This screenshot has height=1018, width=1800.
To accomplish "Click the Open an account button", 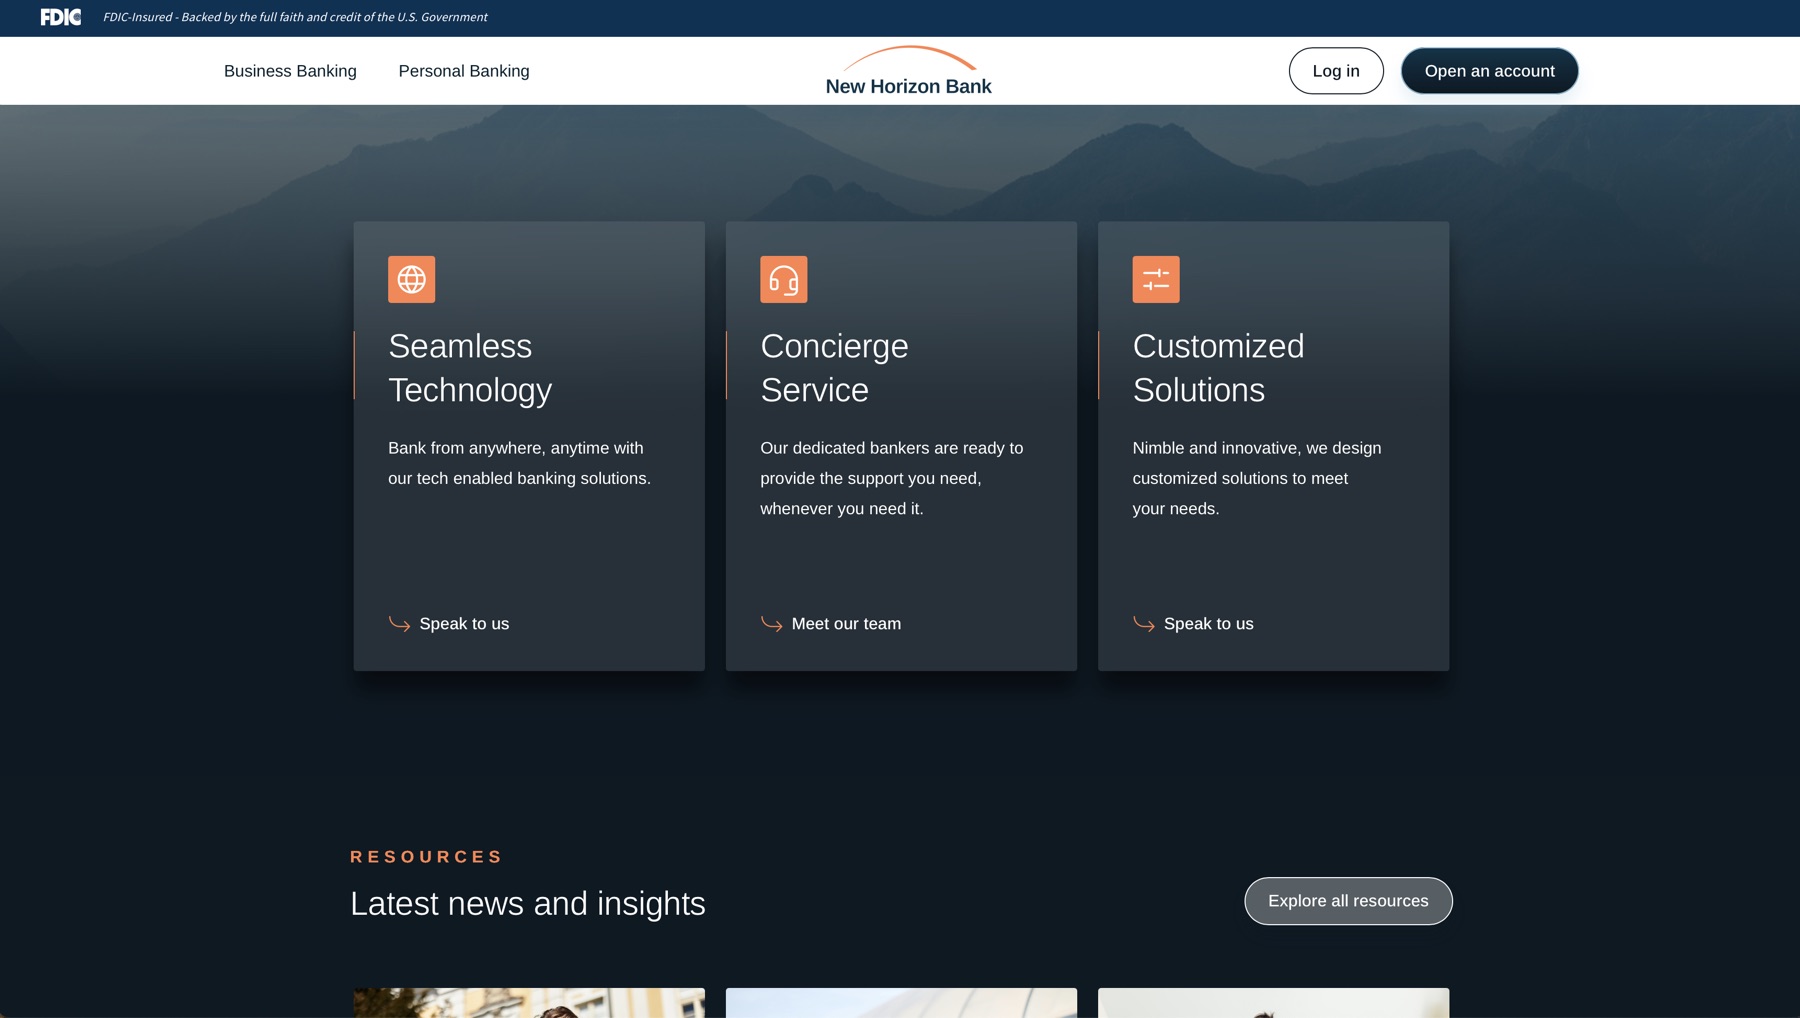I will click(x=1489, y=71).
